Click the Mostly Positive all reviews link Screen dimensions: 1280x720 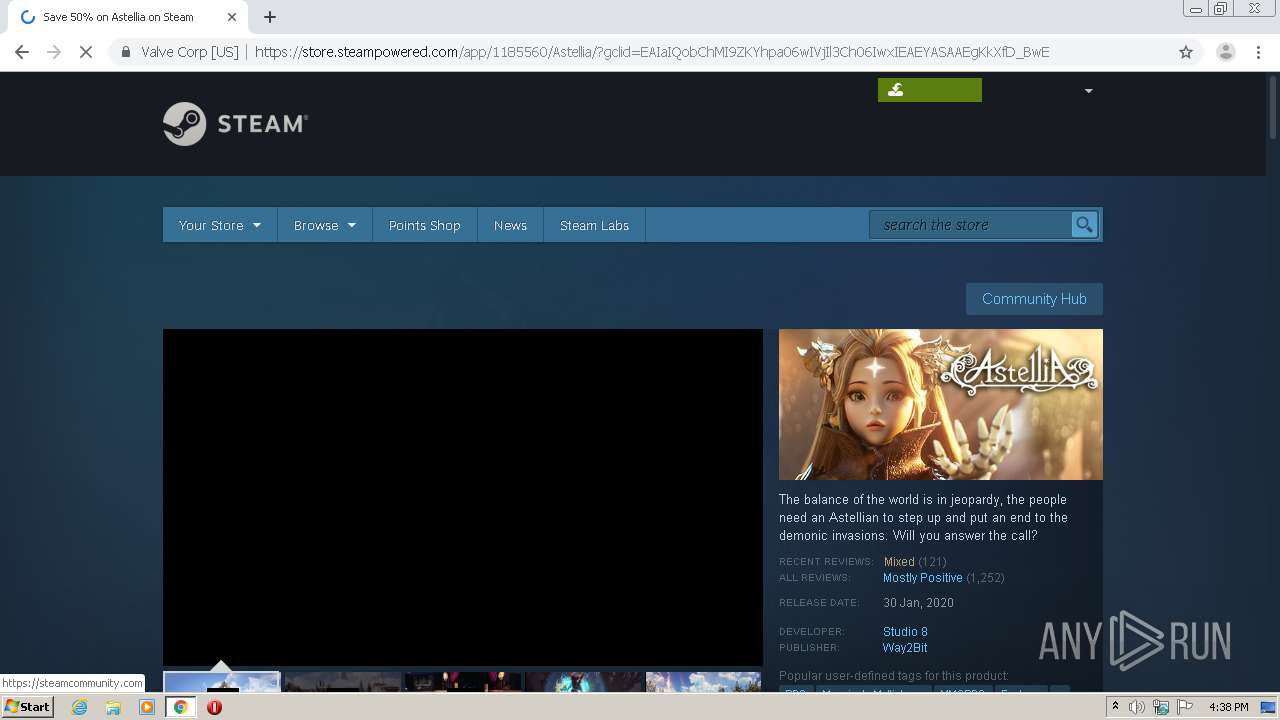923,578
